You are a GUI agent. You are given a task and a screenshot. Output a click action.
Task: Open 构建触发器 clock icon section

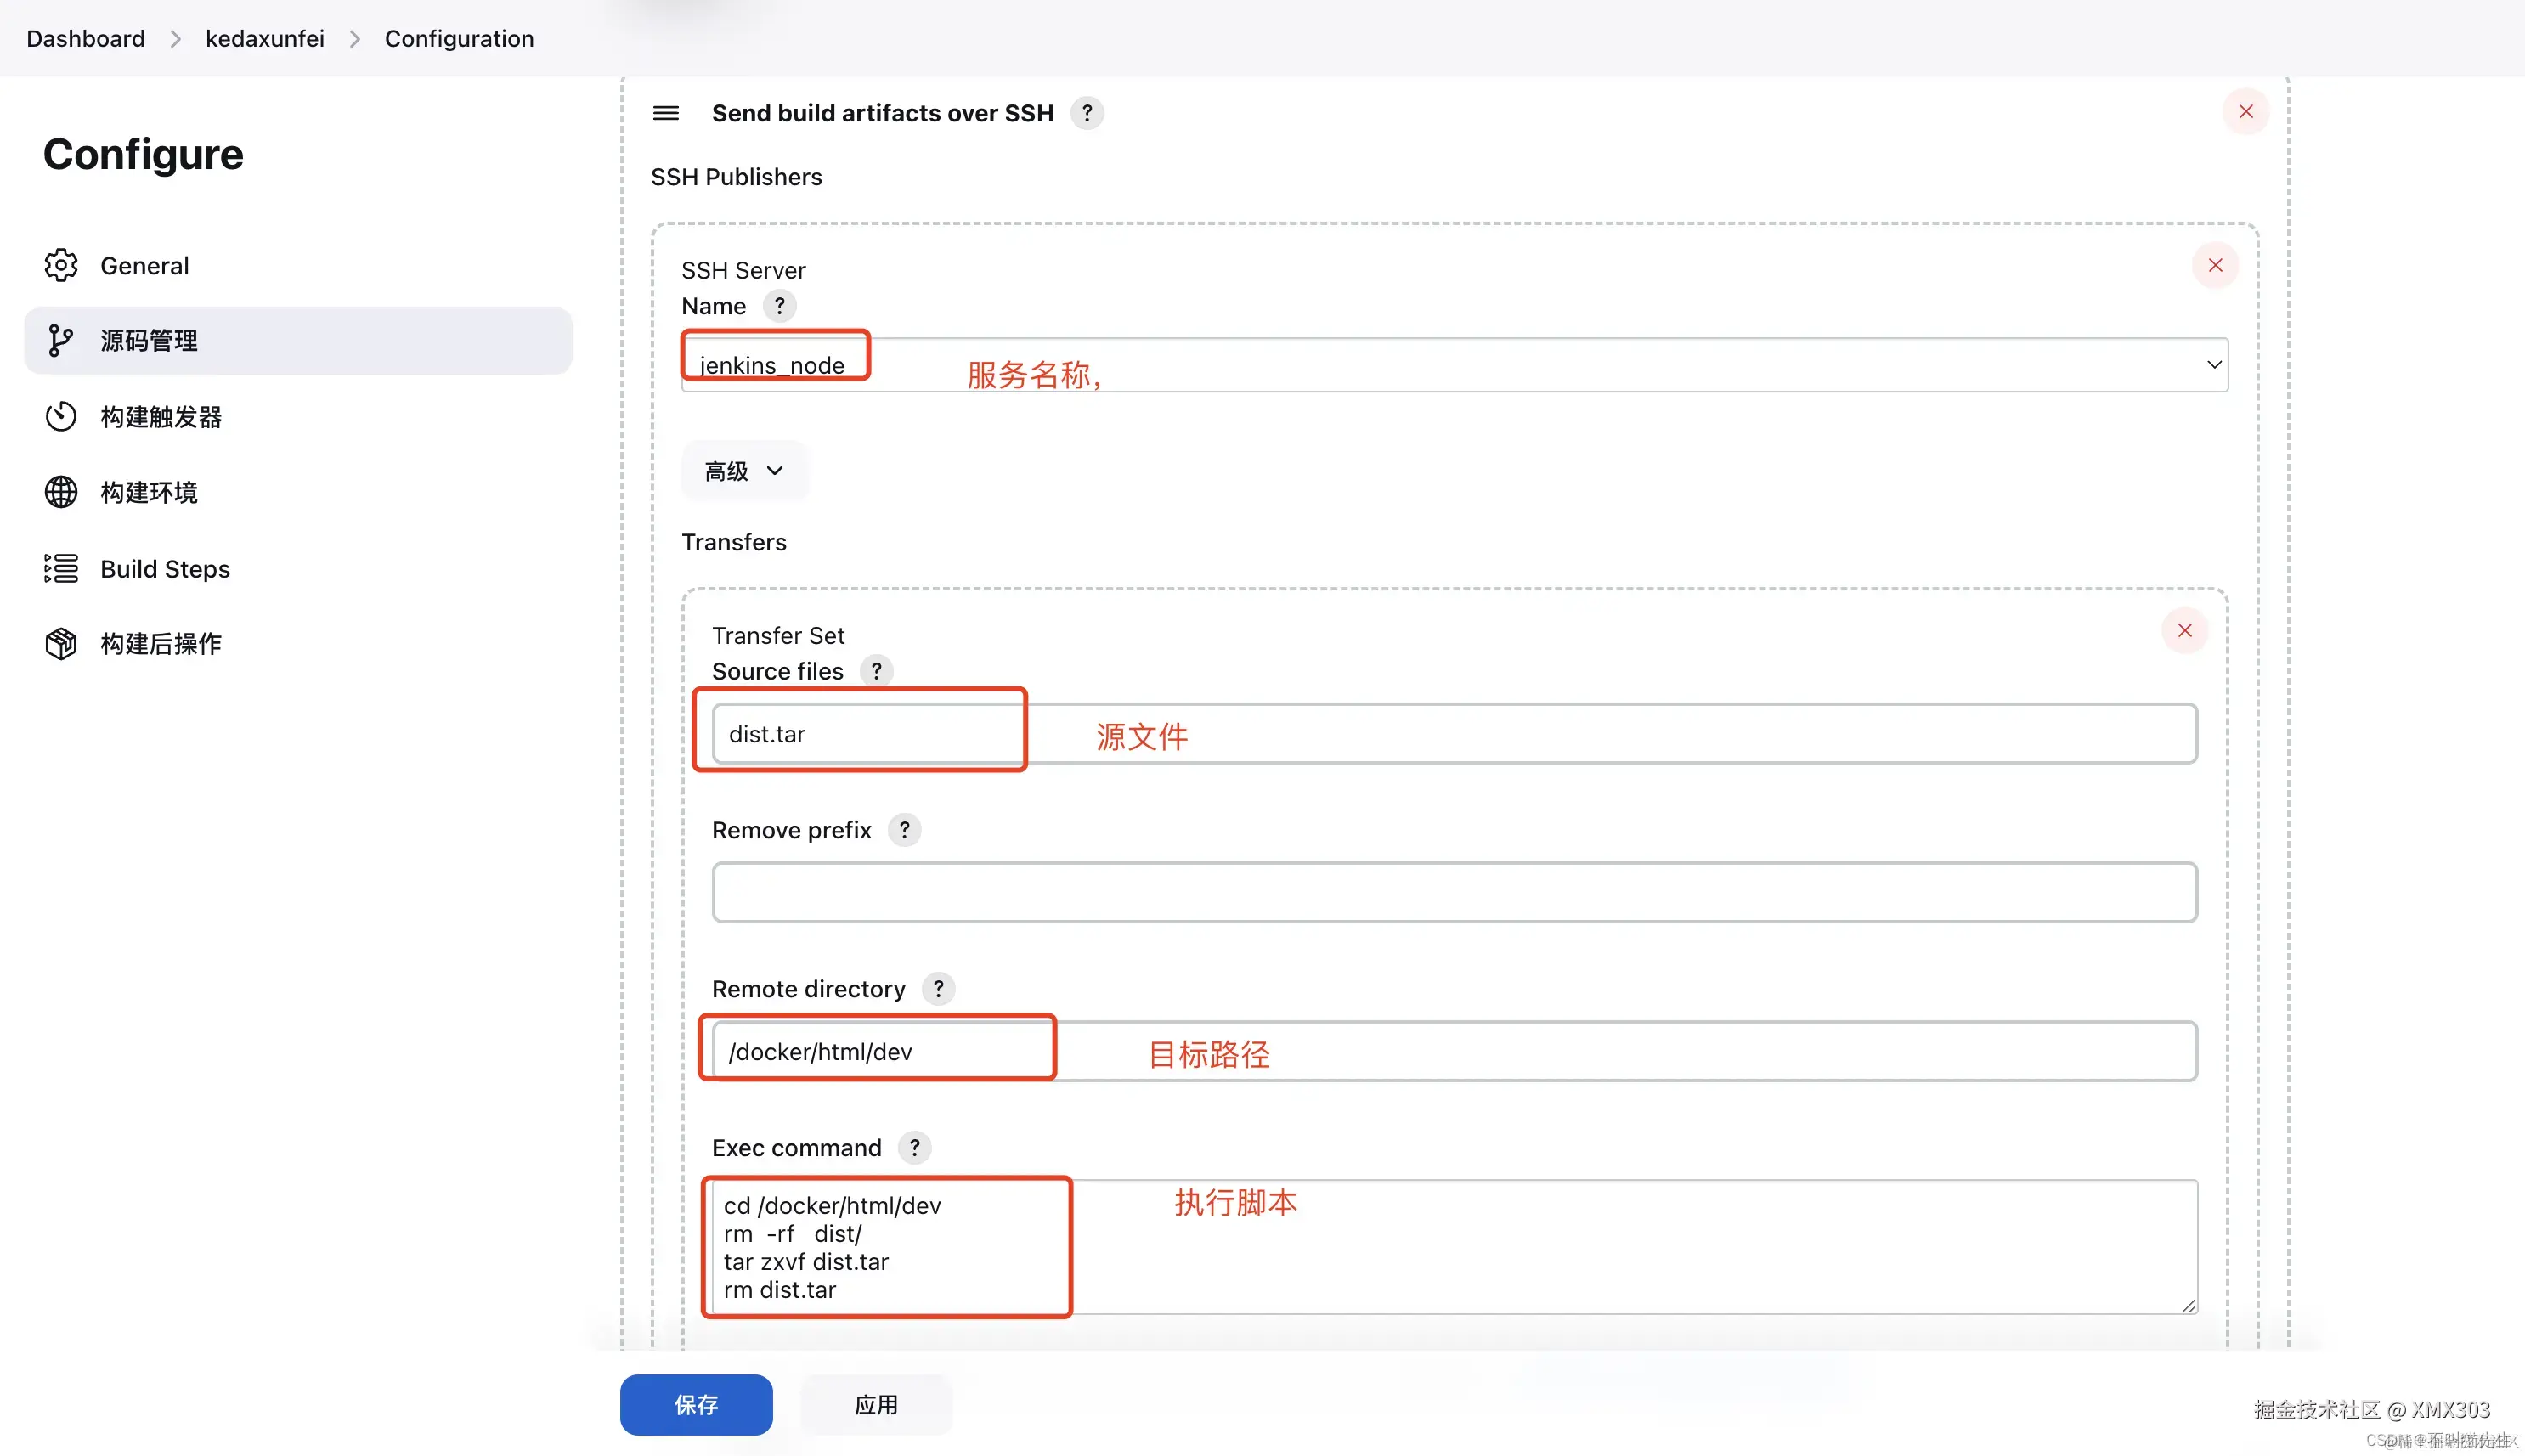point(60,416)
